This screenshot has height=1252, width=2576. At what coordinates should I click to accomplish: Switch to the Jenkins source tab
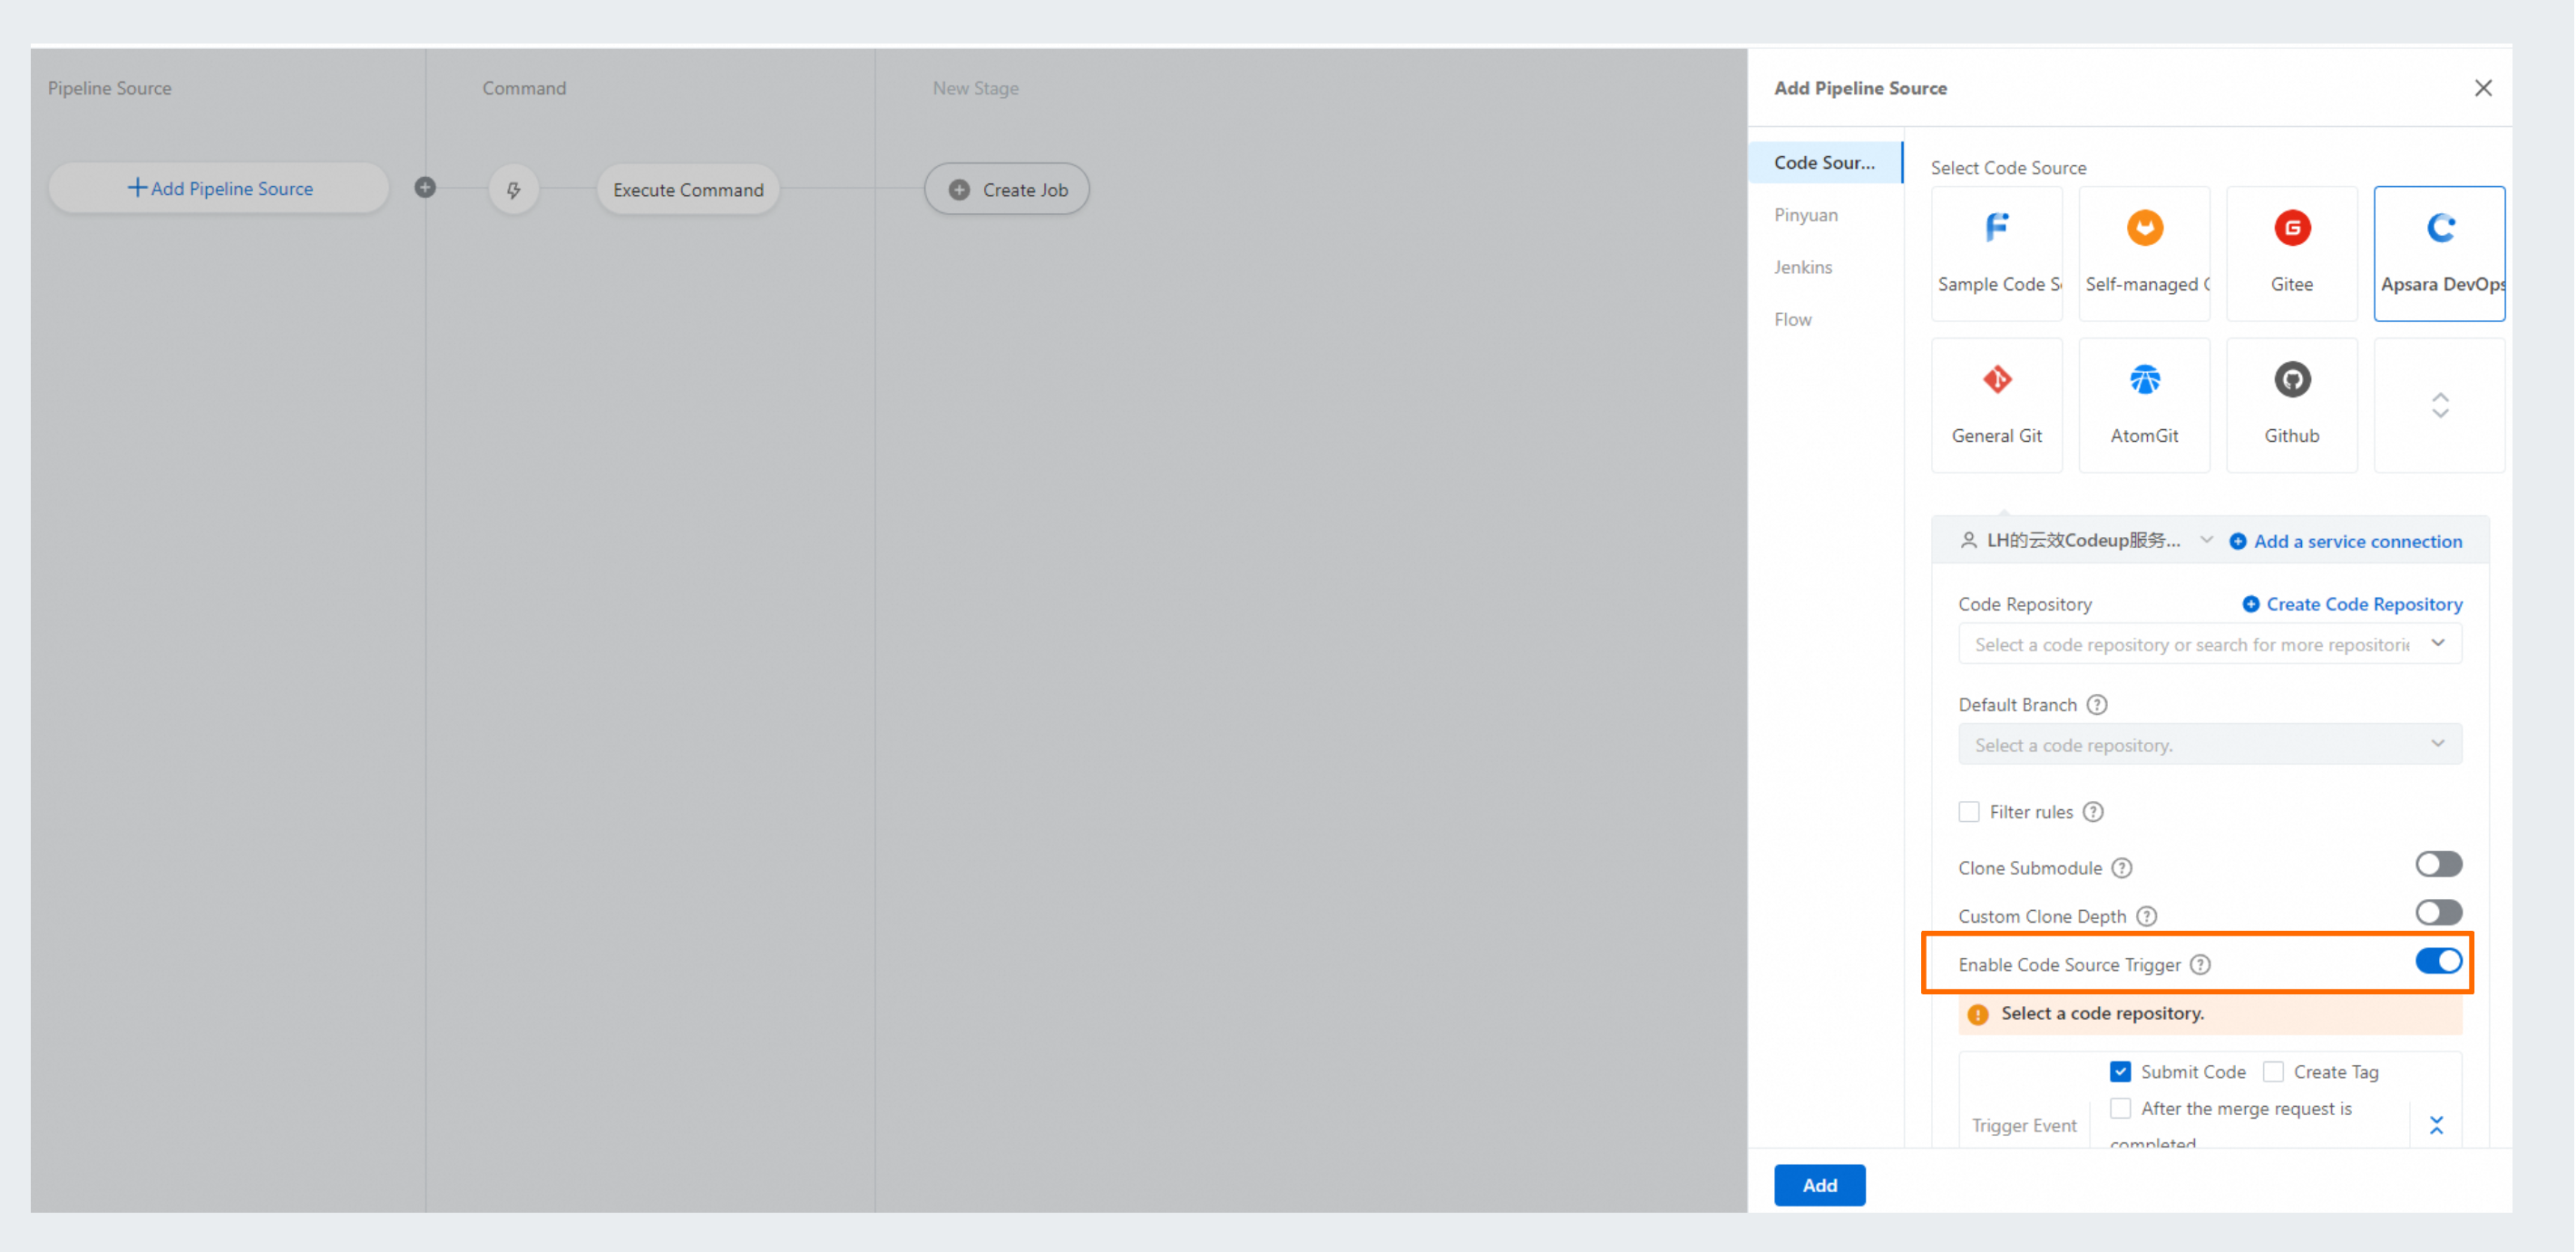coord(1802,267)
